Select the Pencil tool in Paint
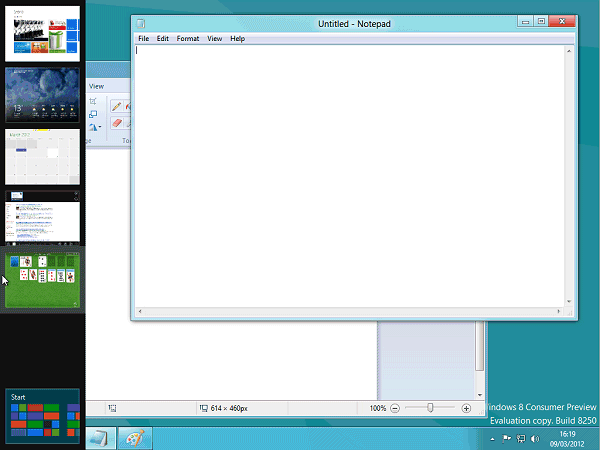This screenshot has height=450, width=600. pos(117,106)
